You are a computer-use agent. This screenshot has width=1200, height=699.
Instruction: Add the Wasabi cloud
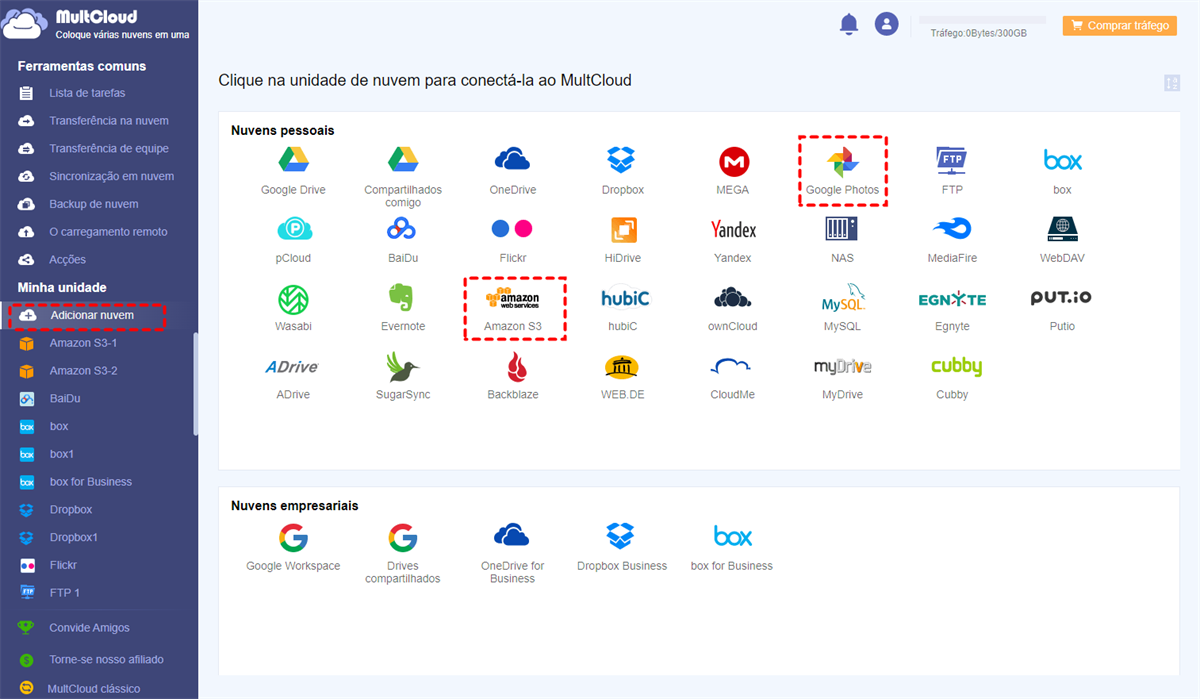pyautogui.click(x=293, y=299)
